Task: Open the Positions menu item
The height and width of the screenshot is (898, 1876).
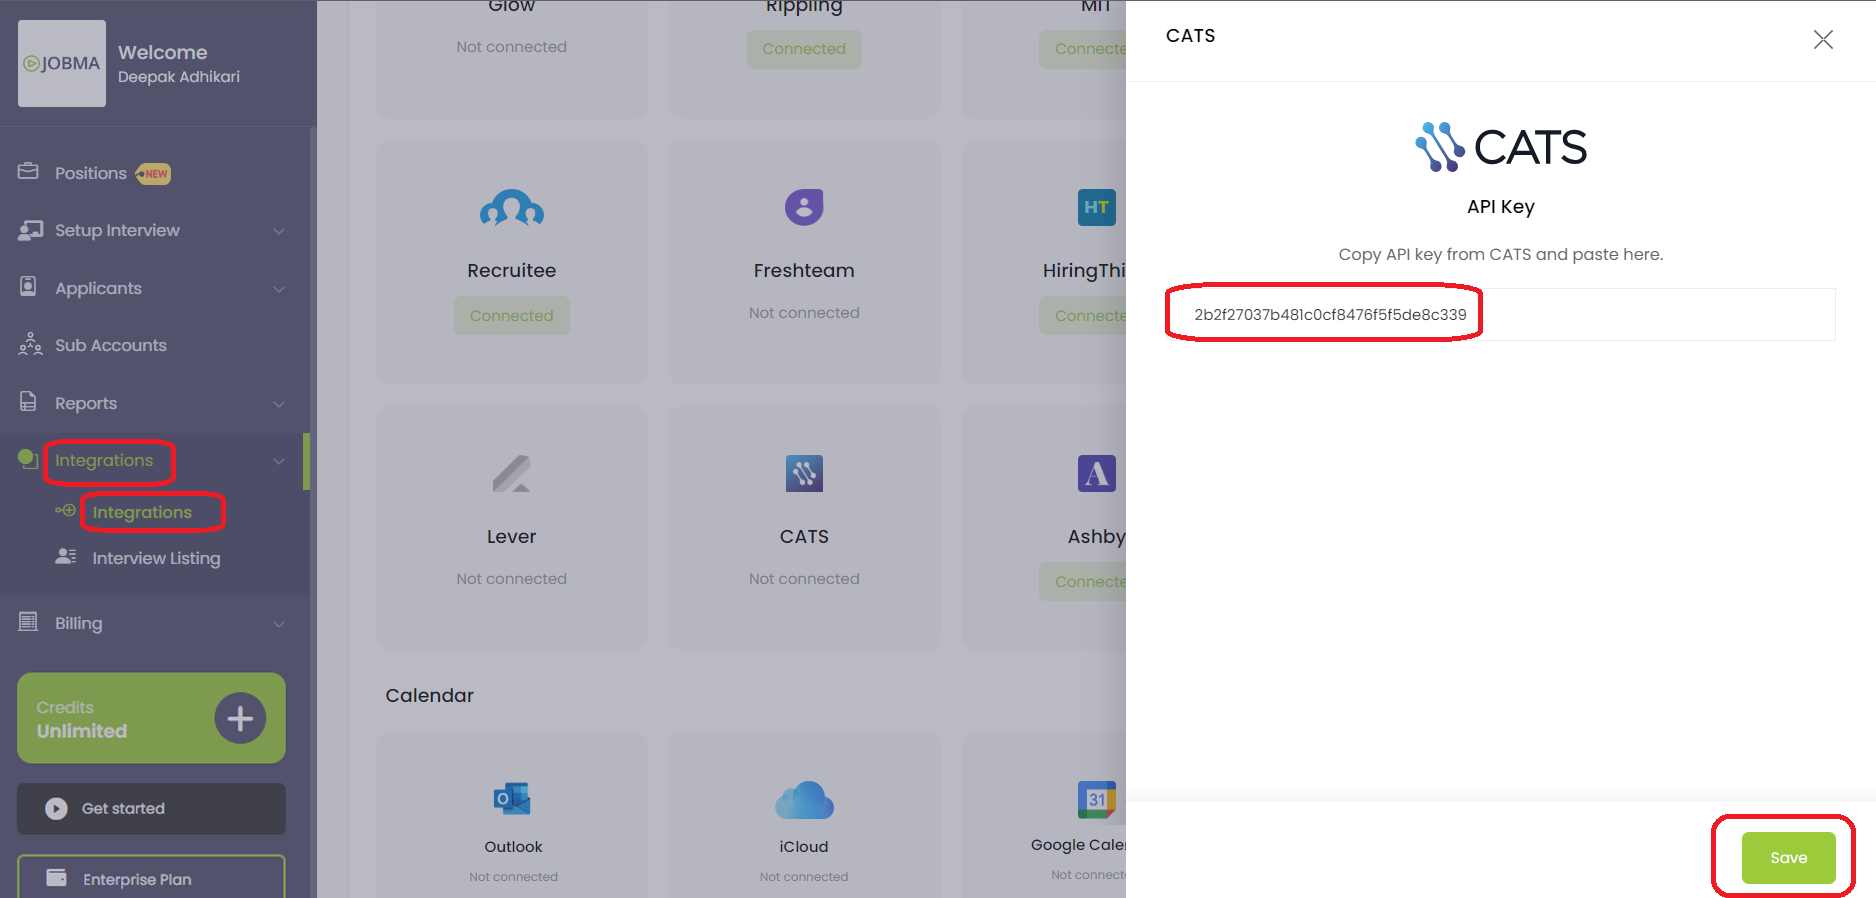Action: click(91, 173)
